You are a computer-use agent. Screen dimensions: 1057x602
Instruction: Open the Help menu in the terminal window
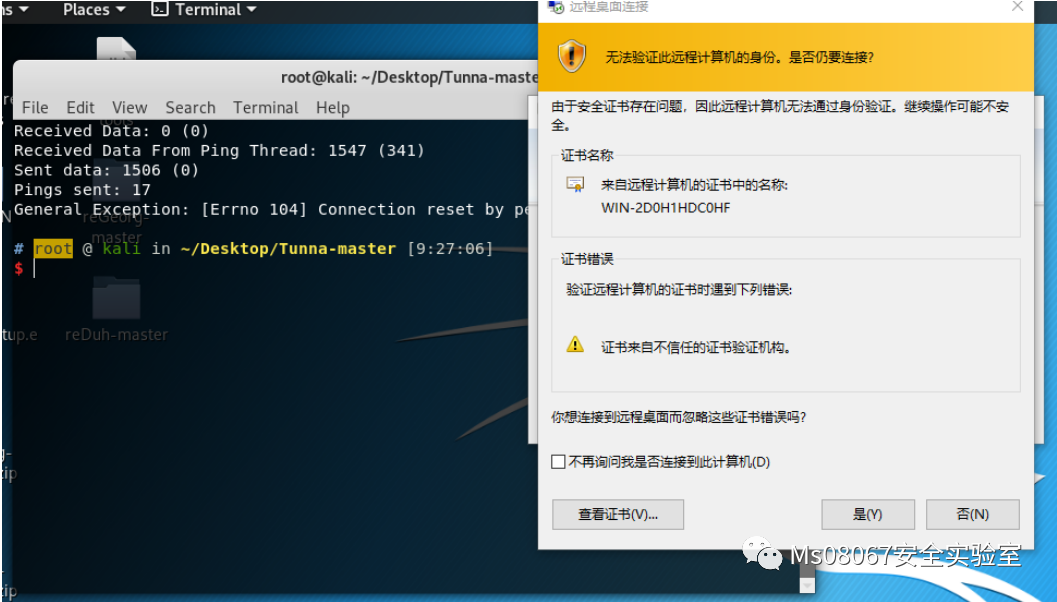(332, 107)
